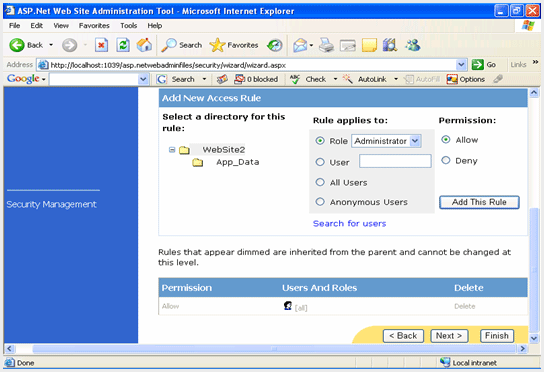Open the Help menu
This screenshot has width=544, height=372.
click(x=155, y=26)
